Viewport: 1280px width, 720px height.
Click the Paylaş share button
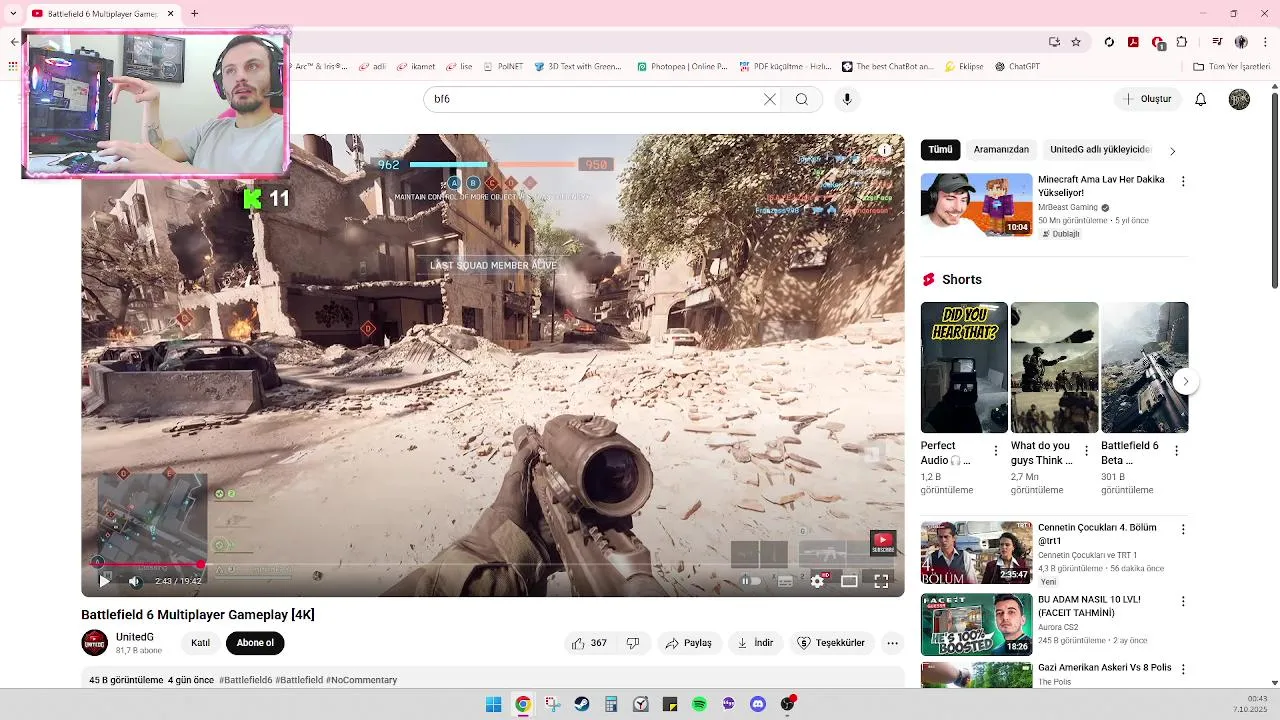(x=688, y=643)
